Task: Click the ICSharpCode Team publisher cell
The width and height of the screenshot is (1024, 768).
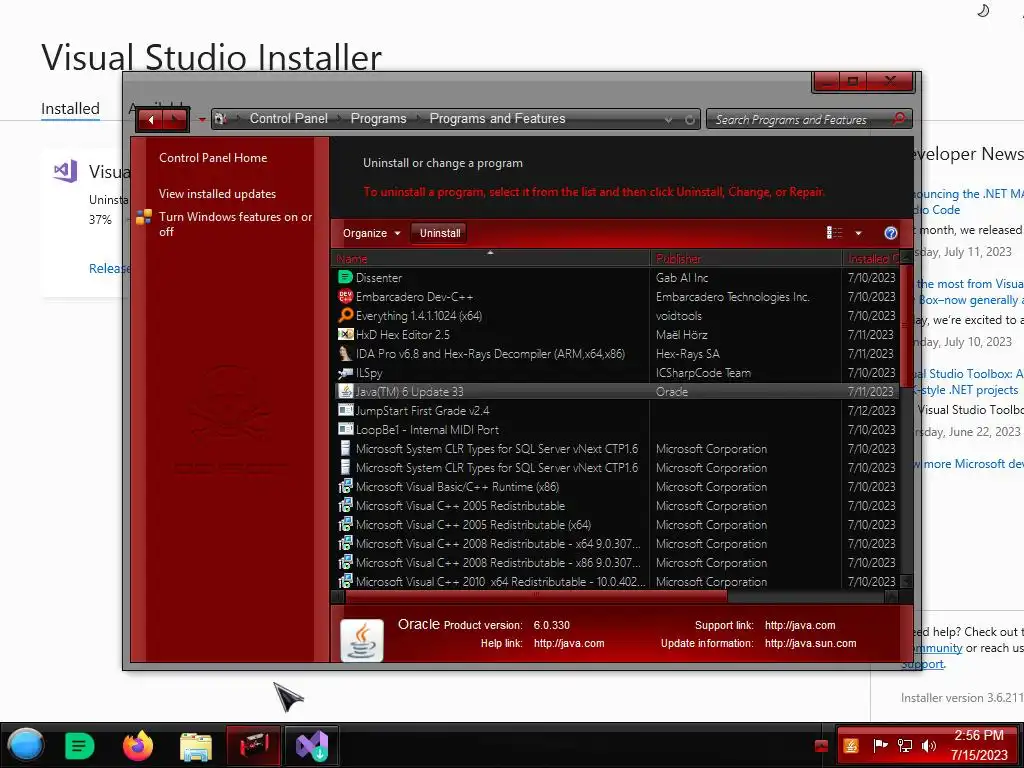Action: pyautogui.click(x=703, y=373)
